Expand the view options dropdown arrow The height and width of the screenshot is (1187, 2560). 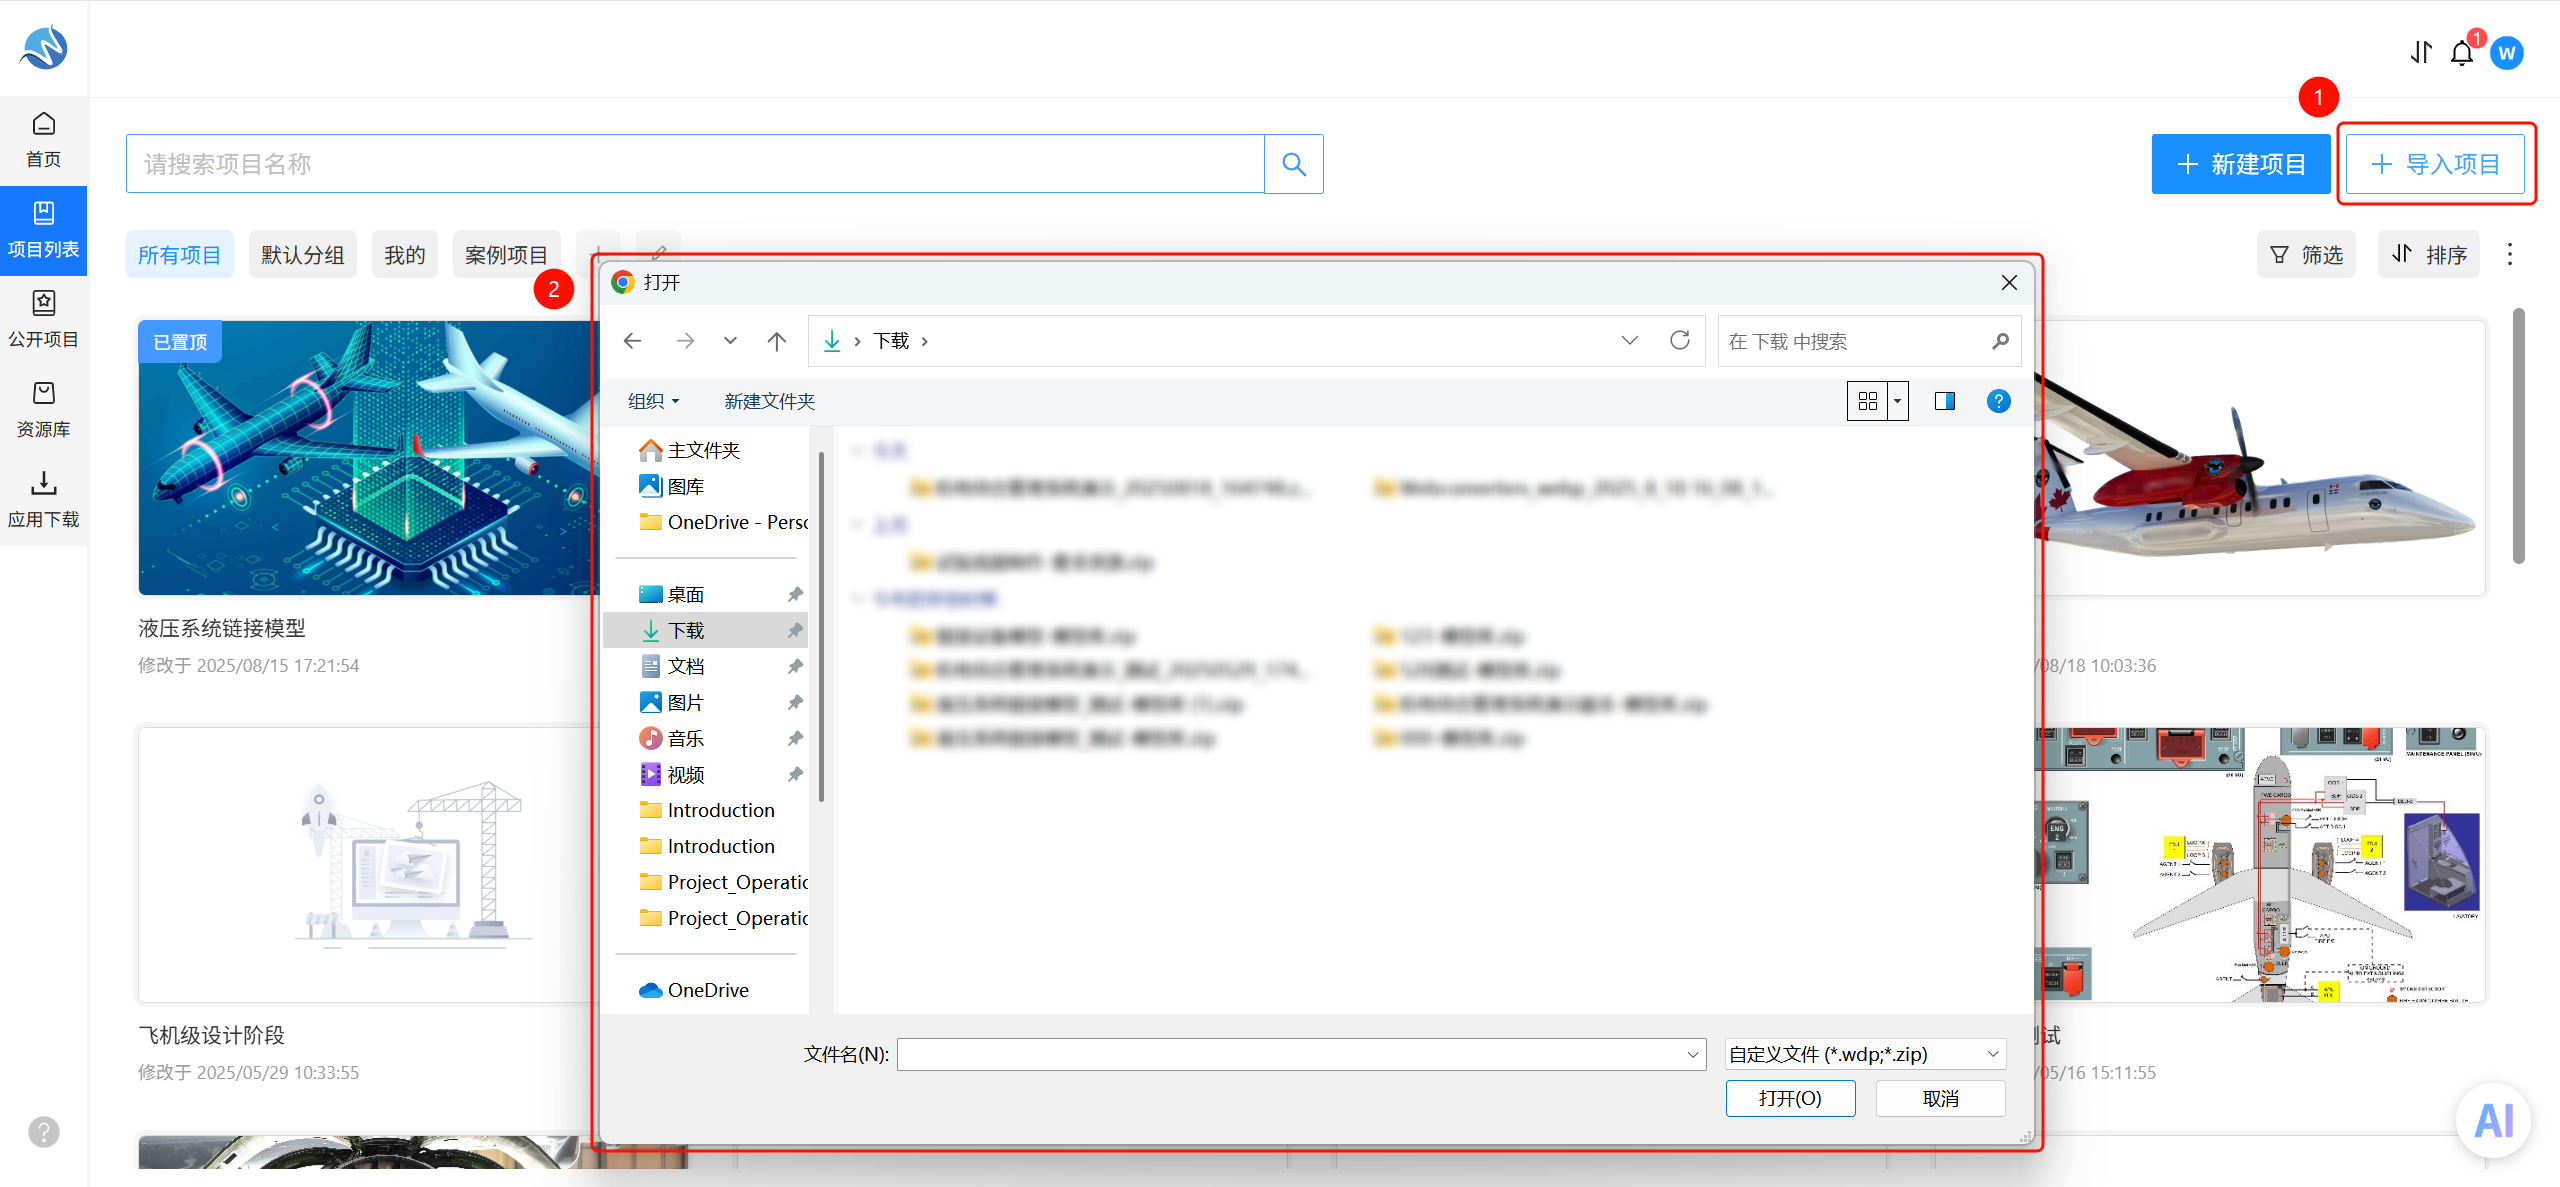click(x=1897, y=401)
